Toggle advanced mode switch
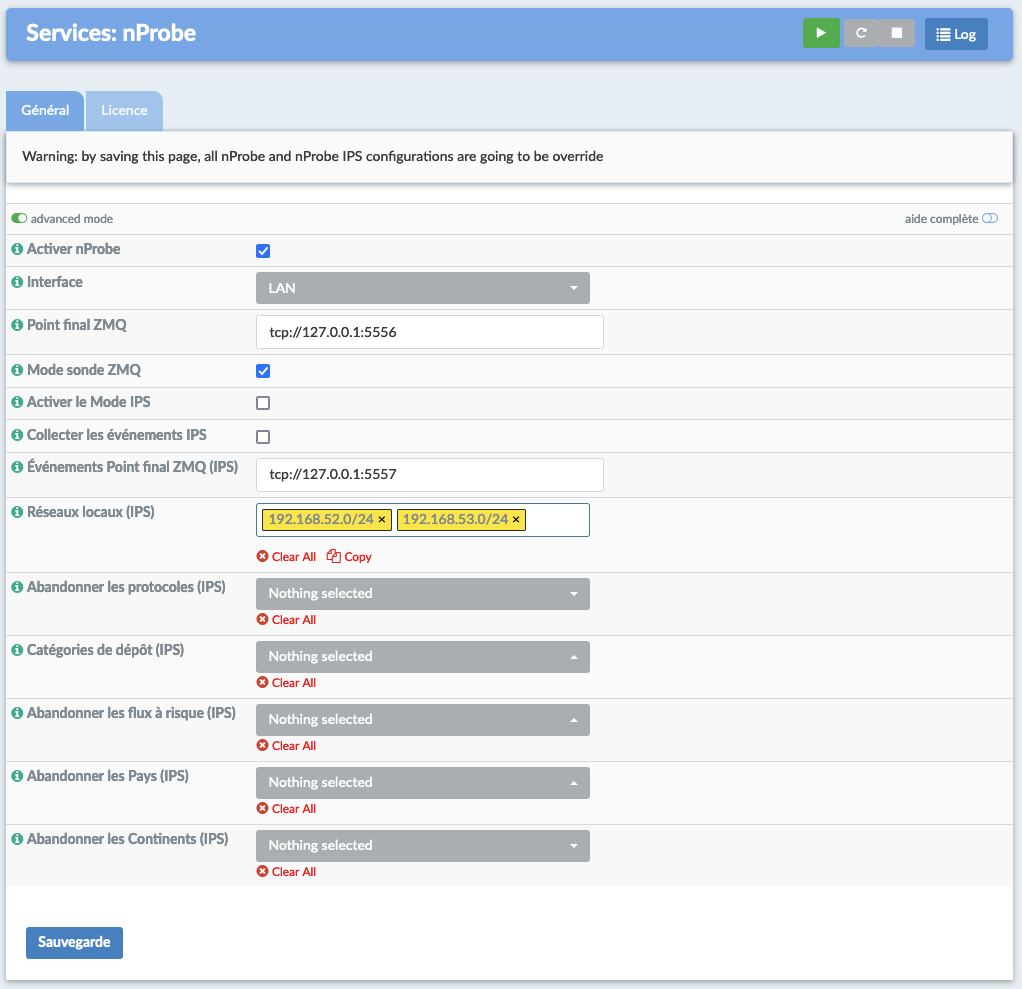 tap(19, 218)
